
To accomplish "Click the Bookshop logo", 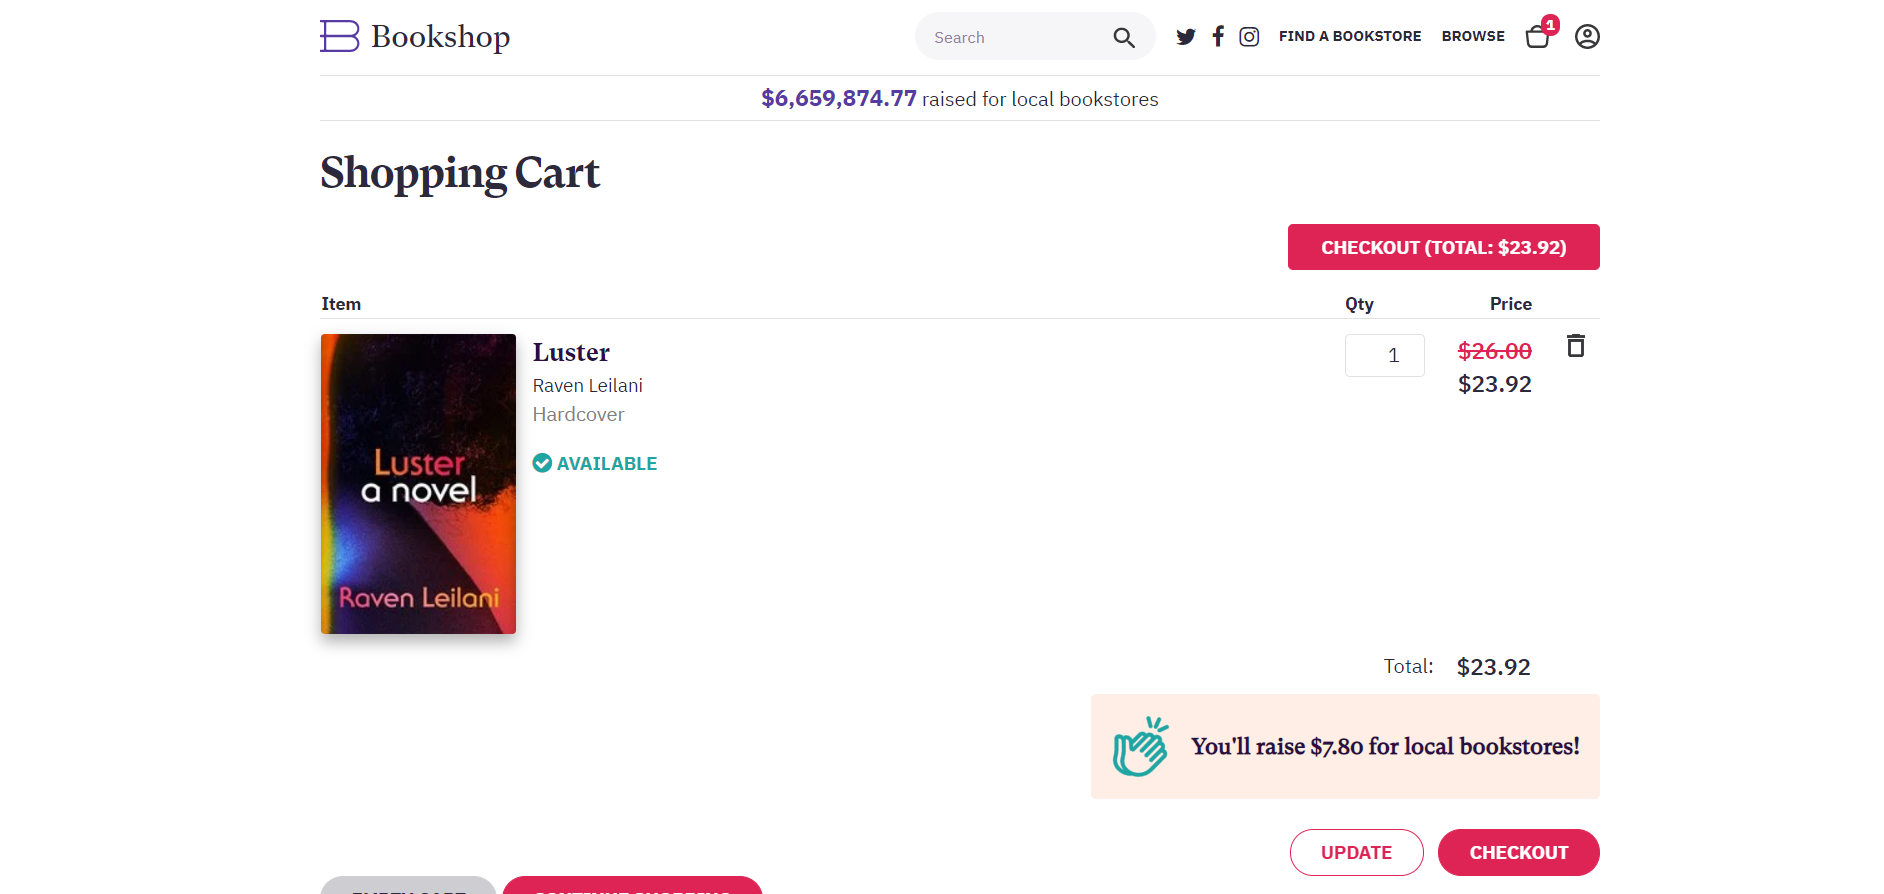I will [414, 36].
